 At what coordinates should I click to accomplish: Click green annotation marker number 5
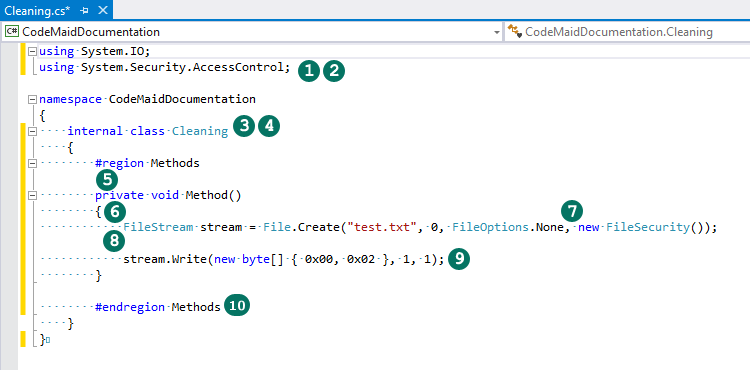(x=107, y=180)
